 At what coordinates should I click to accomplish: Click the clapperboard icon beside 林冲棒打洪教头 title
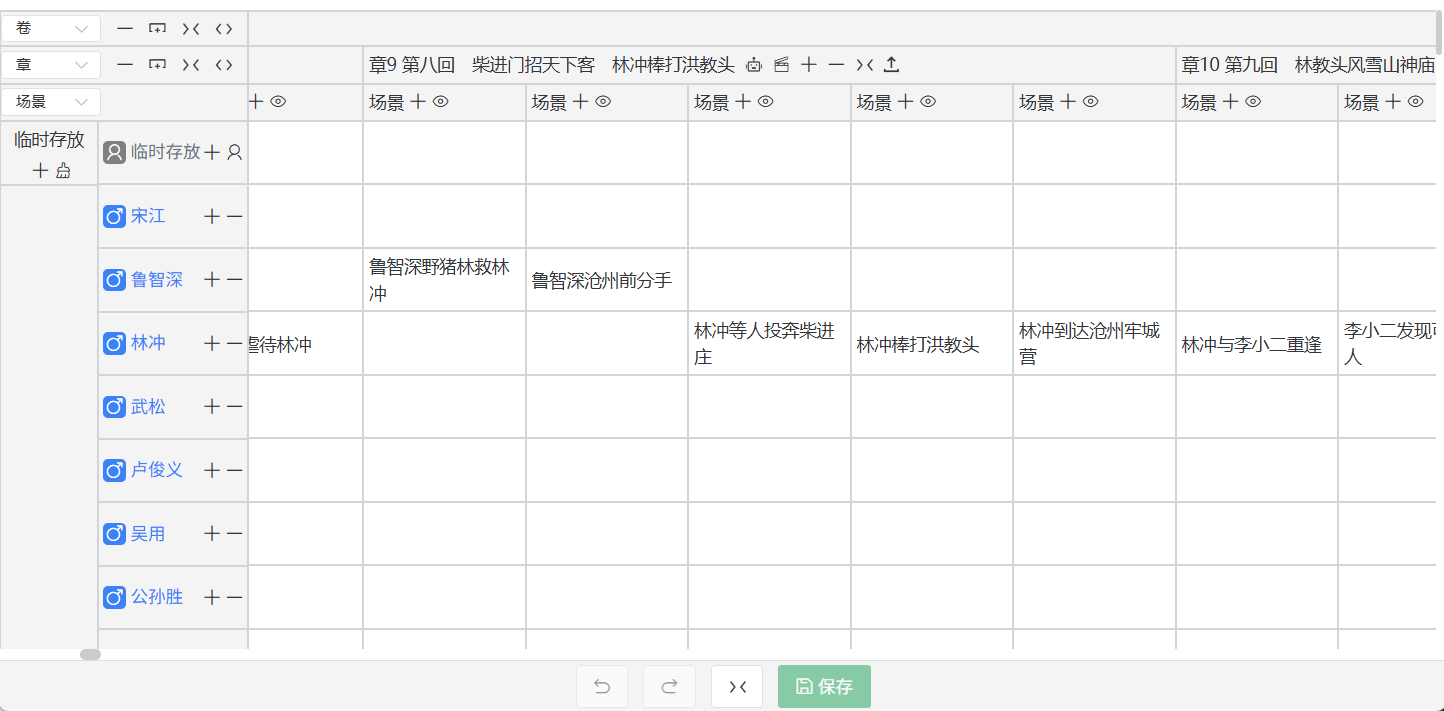pyautogui.click(x=781, y=64)
